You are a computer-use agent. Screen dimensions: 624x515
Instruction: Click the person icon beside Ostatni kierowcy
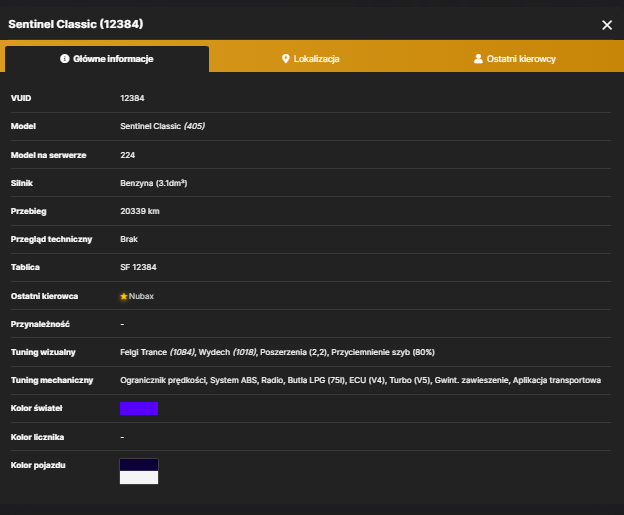478,59
